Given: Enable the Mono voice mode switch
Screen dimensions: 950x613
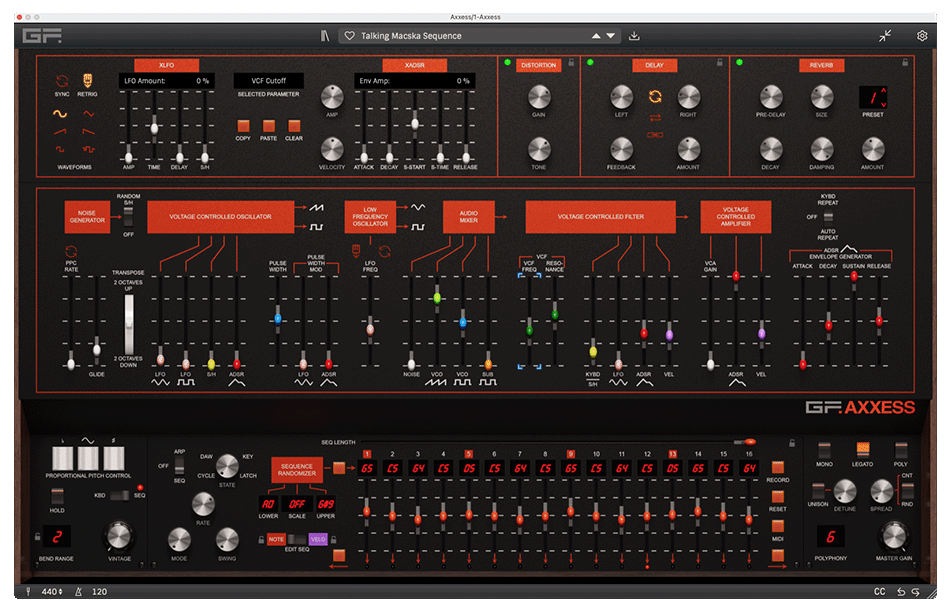Looking at the screenshot, I should (824, 451).
